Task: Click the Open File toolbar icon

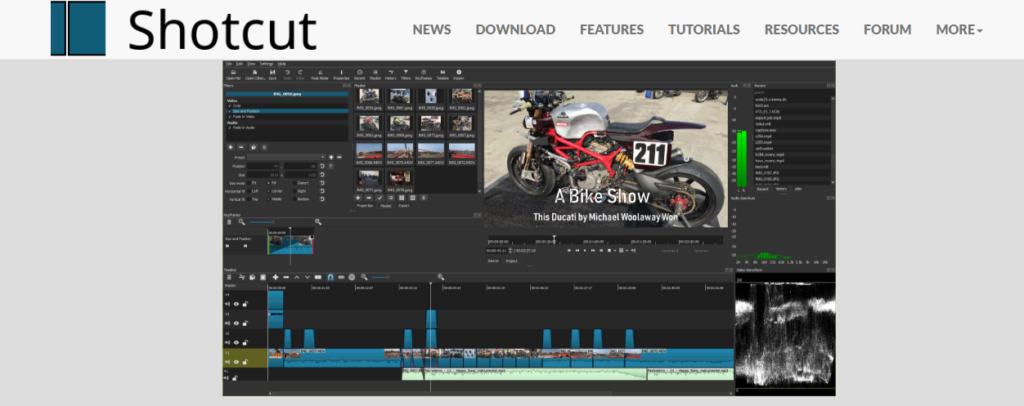Action: pyautogui.click(x=233, y=74)
